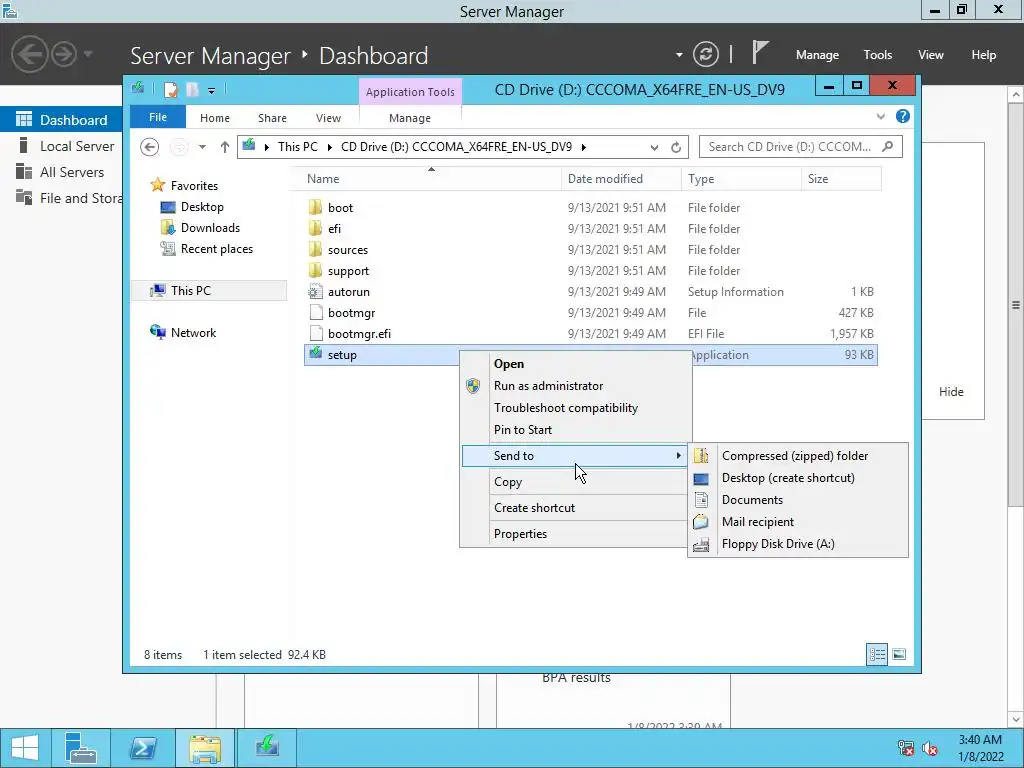Expand the Explorer ribbon chevron
The image size is (1024, 768).
tap(880, 116)
